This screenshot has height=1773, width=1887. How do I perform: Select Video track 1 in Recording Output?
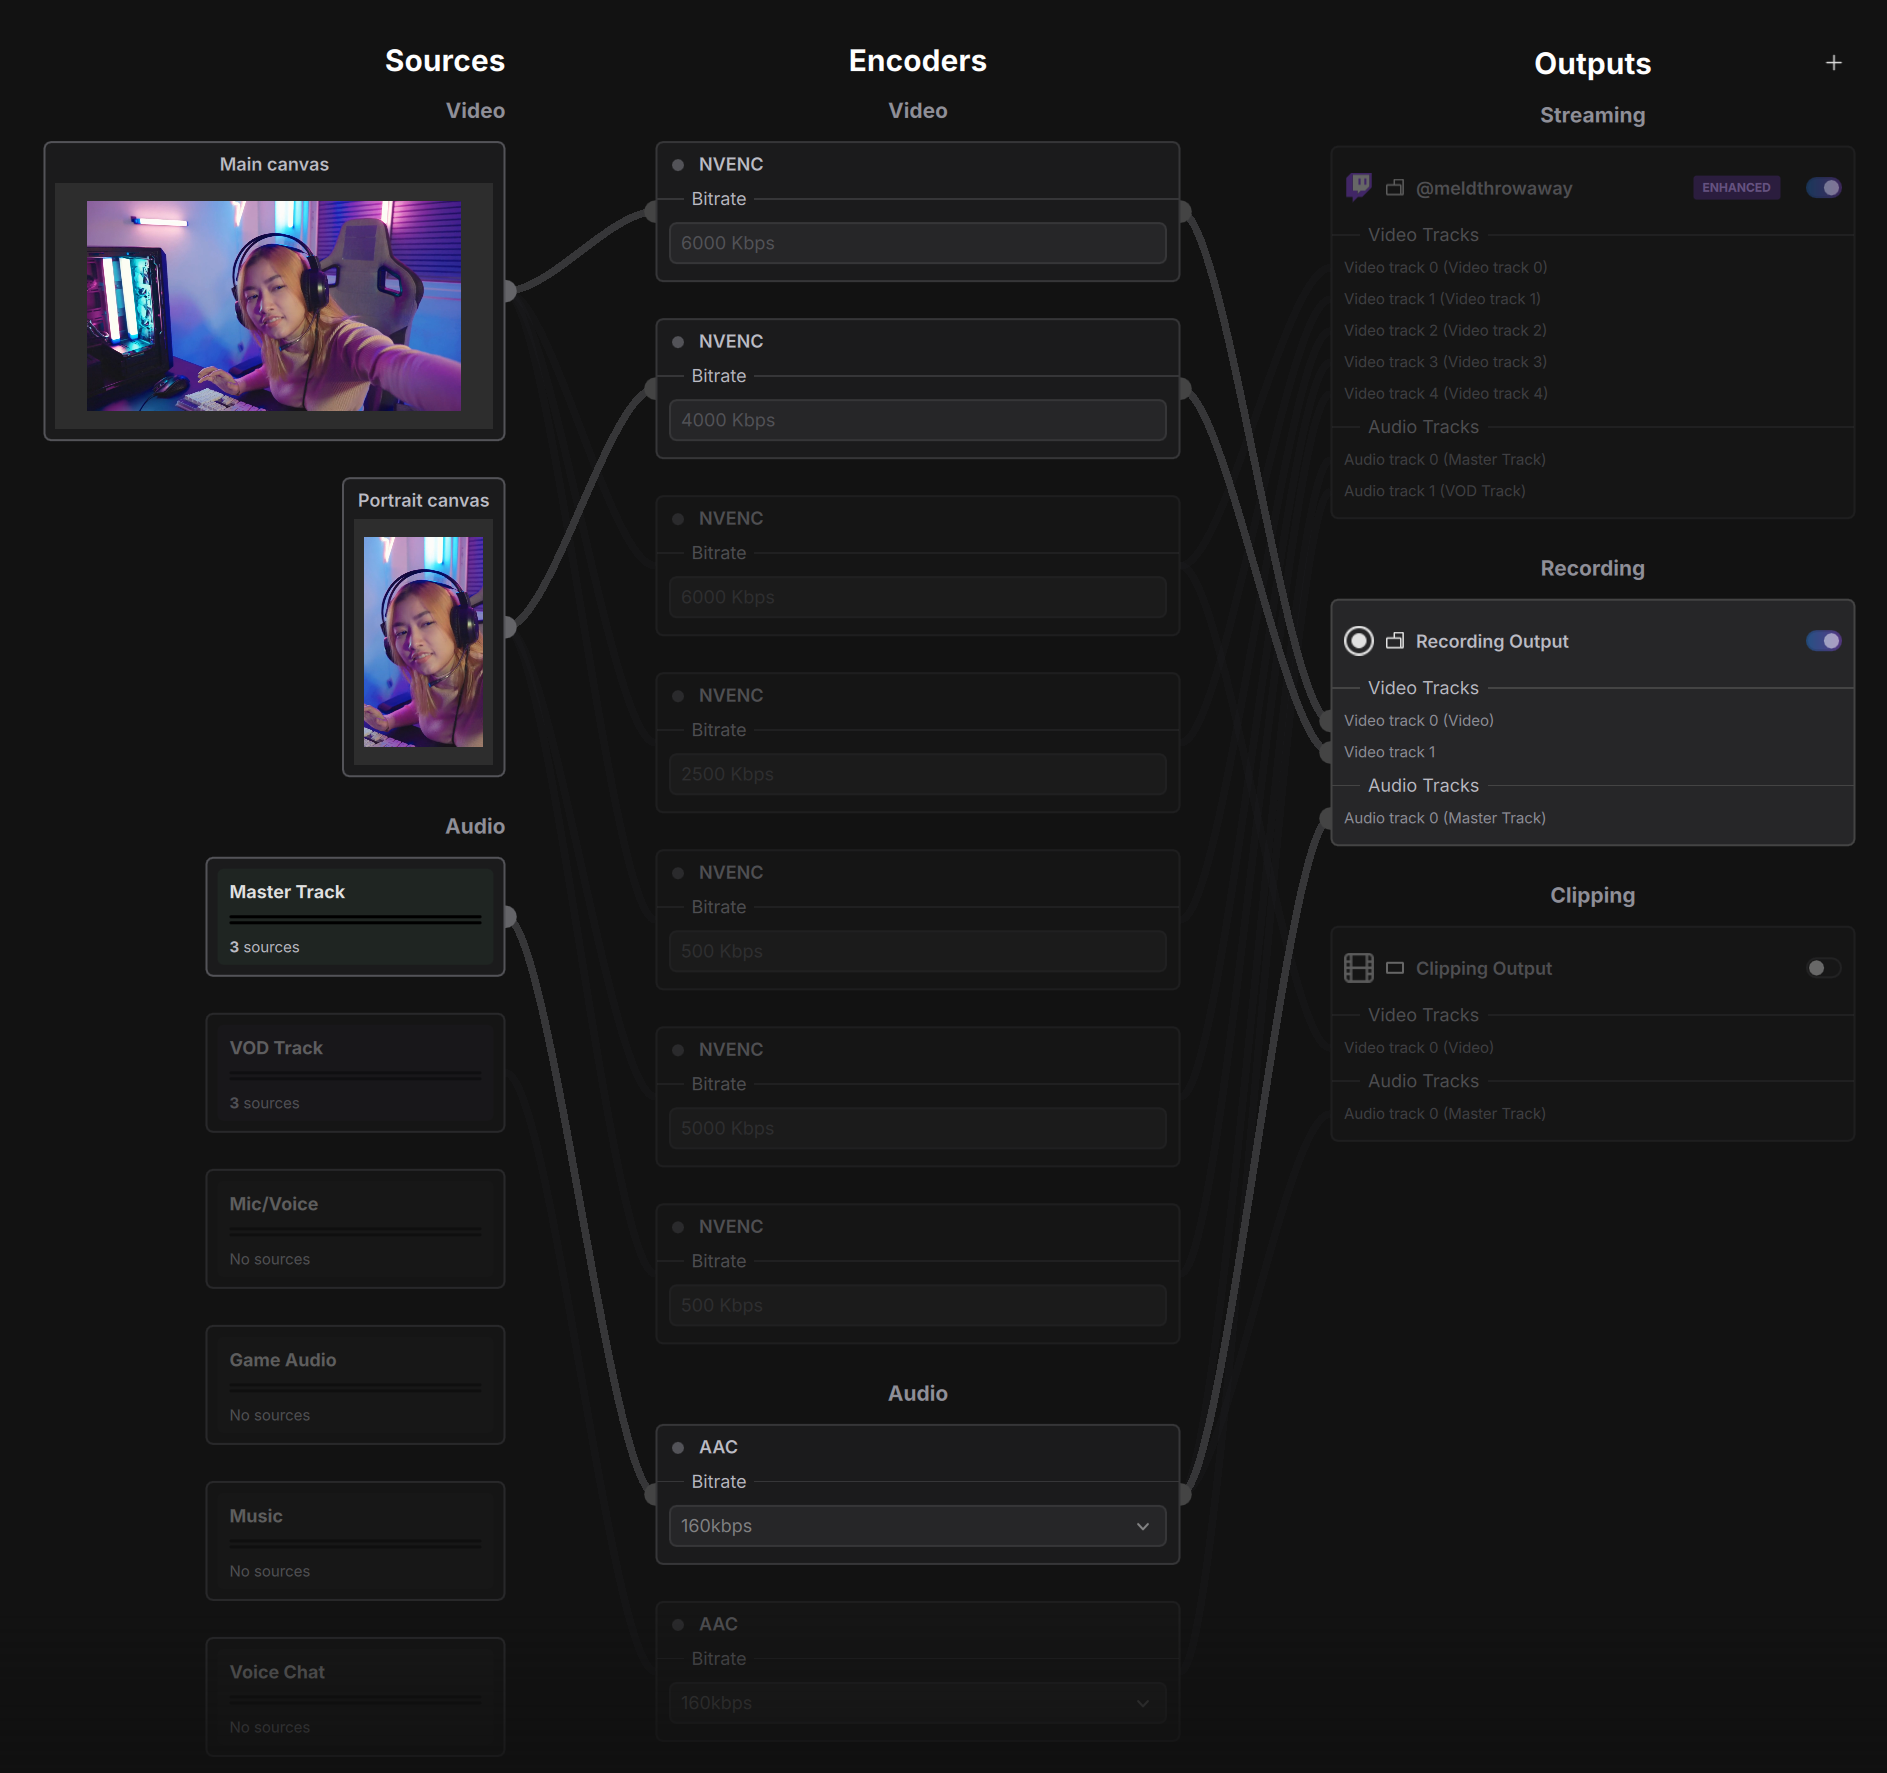[1389, 752]
